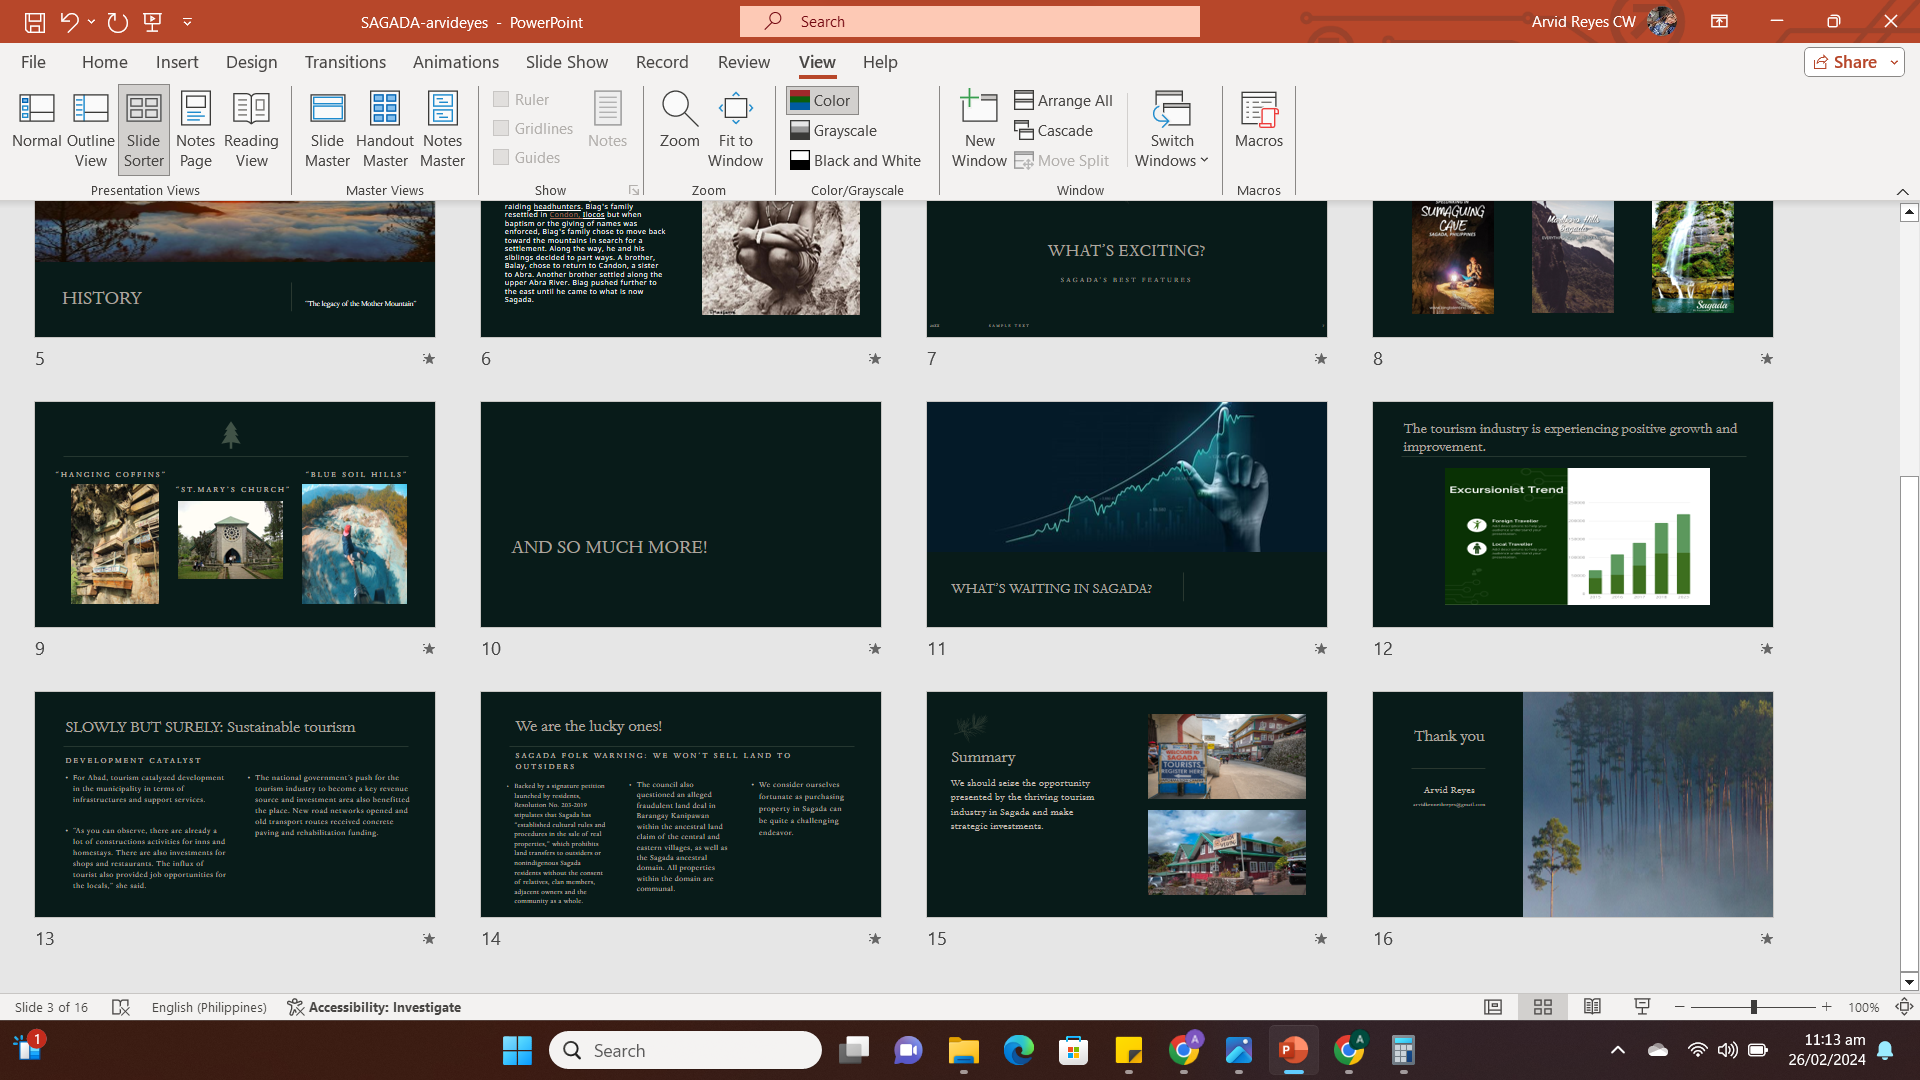The height and width of the screenshot is (1080, 1920).
Task: Redo the last action
Action: pyautogui.click(x=117, y=21)
